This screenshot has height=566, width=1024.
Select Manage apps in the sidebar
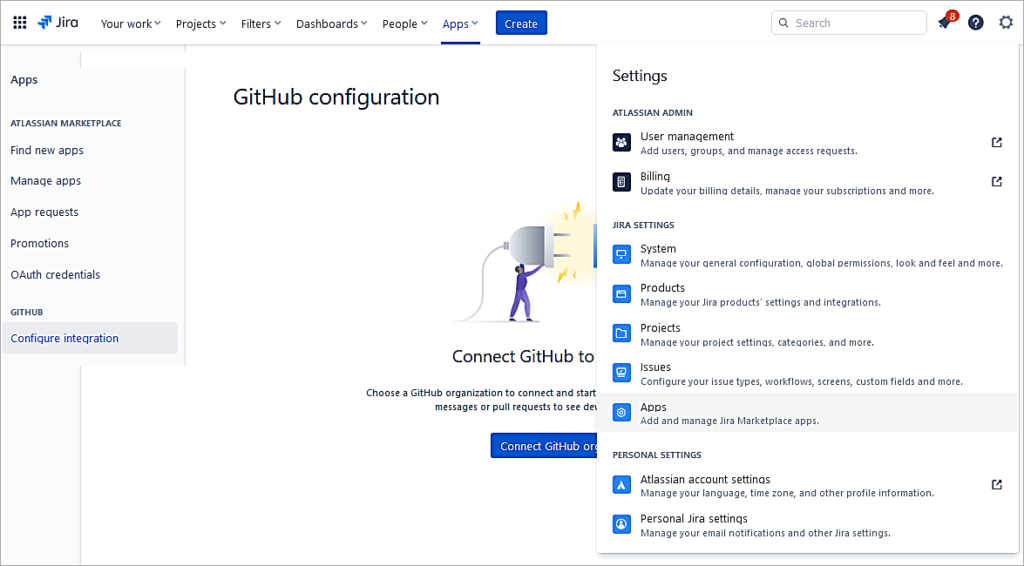pos(46,181)
